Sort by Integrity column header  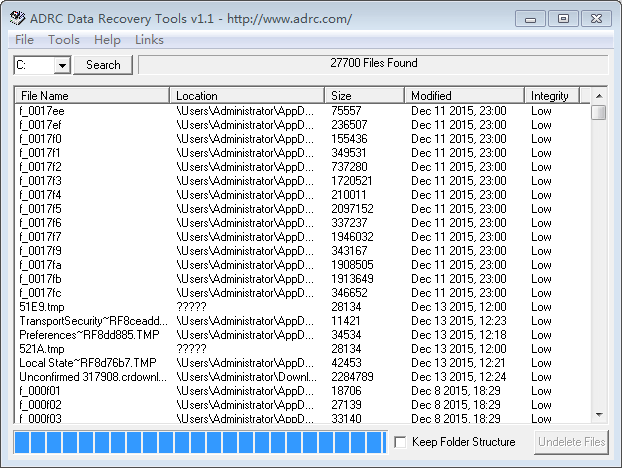(x=552, y=96)
